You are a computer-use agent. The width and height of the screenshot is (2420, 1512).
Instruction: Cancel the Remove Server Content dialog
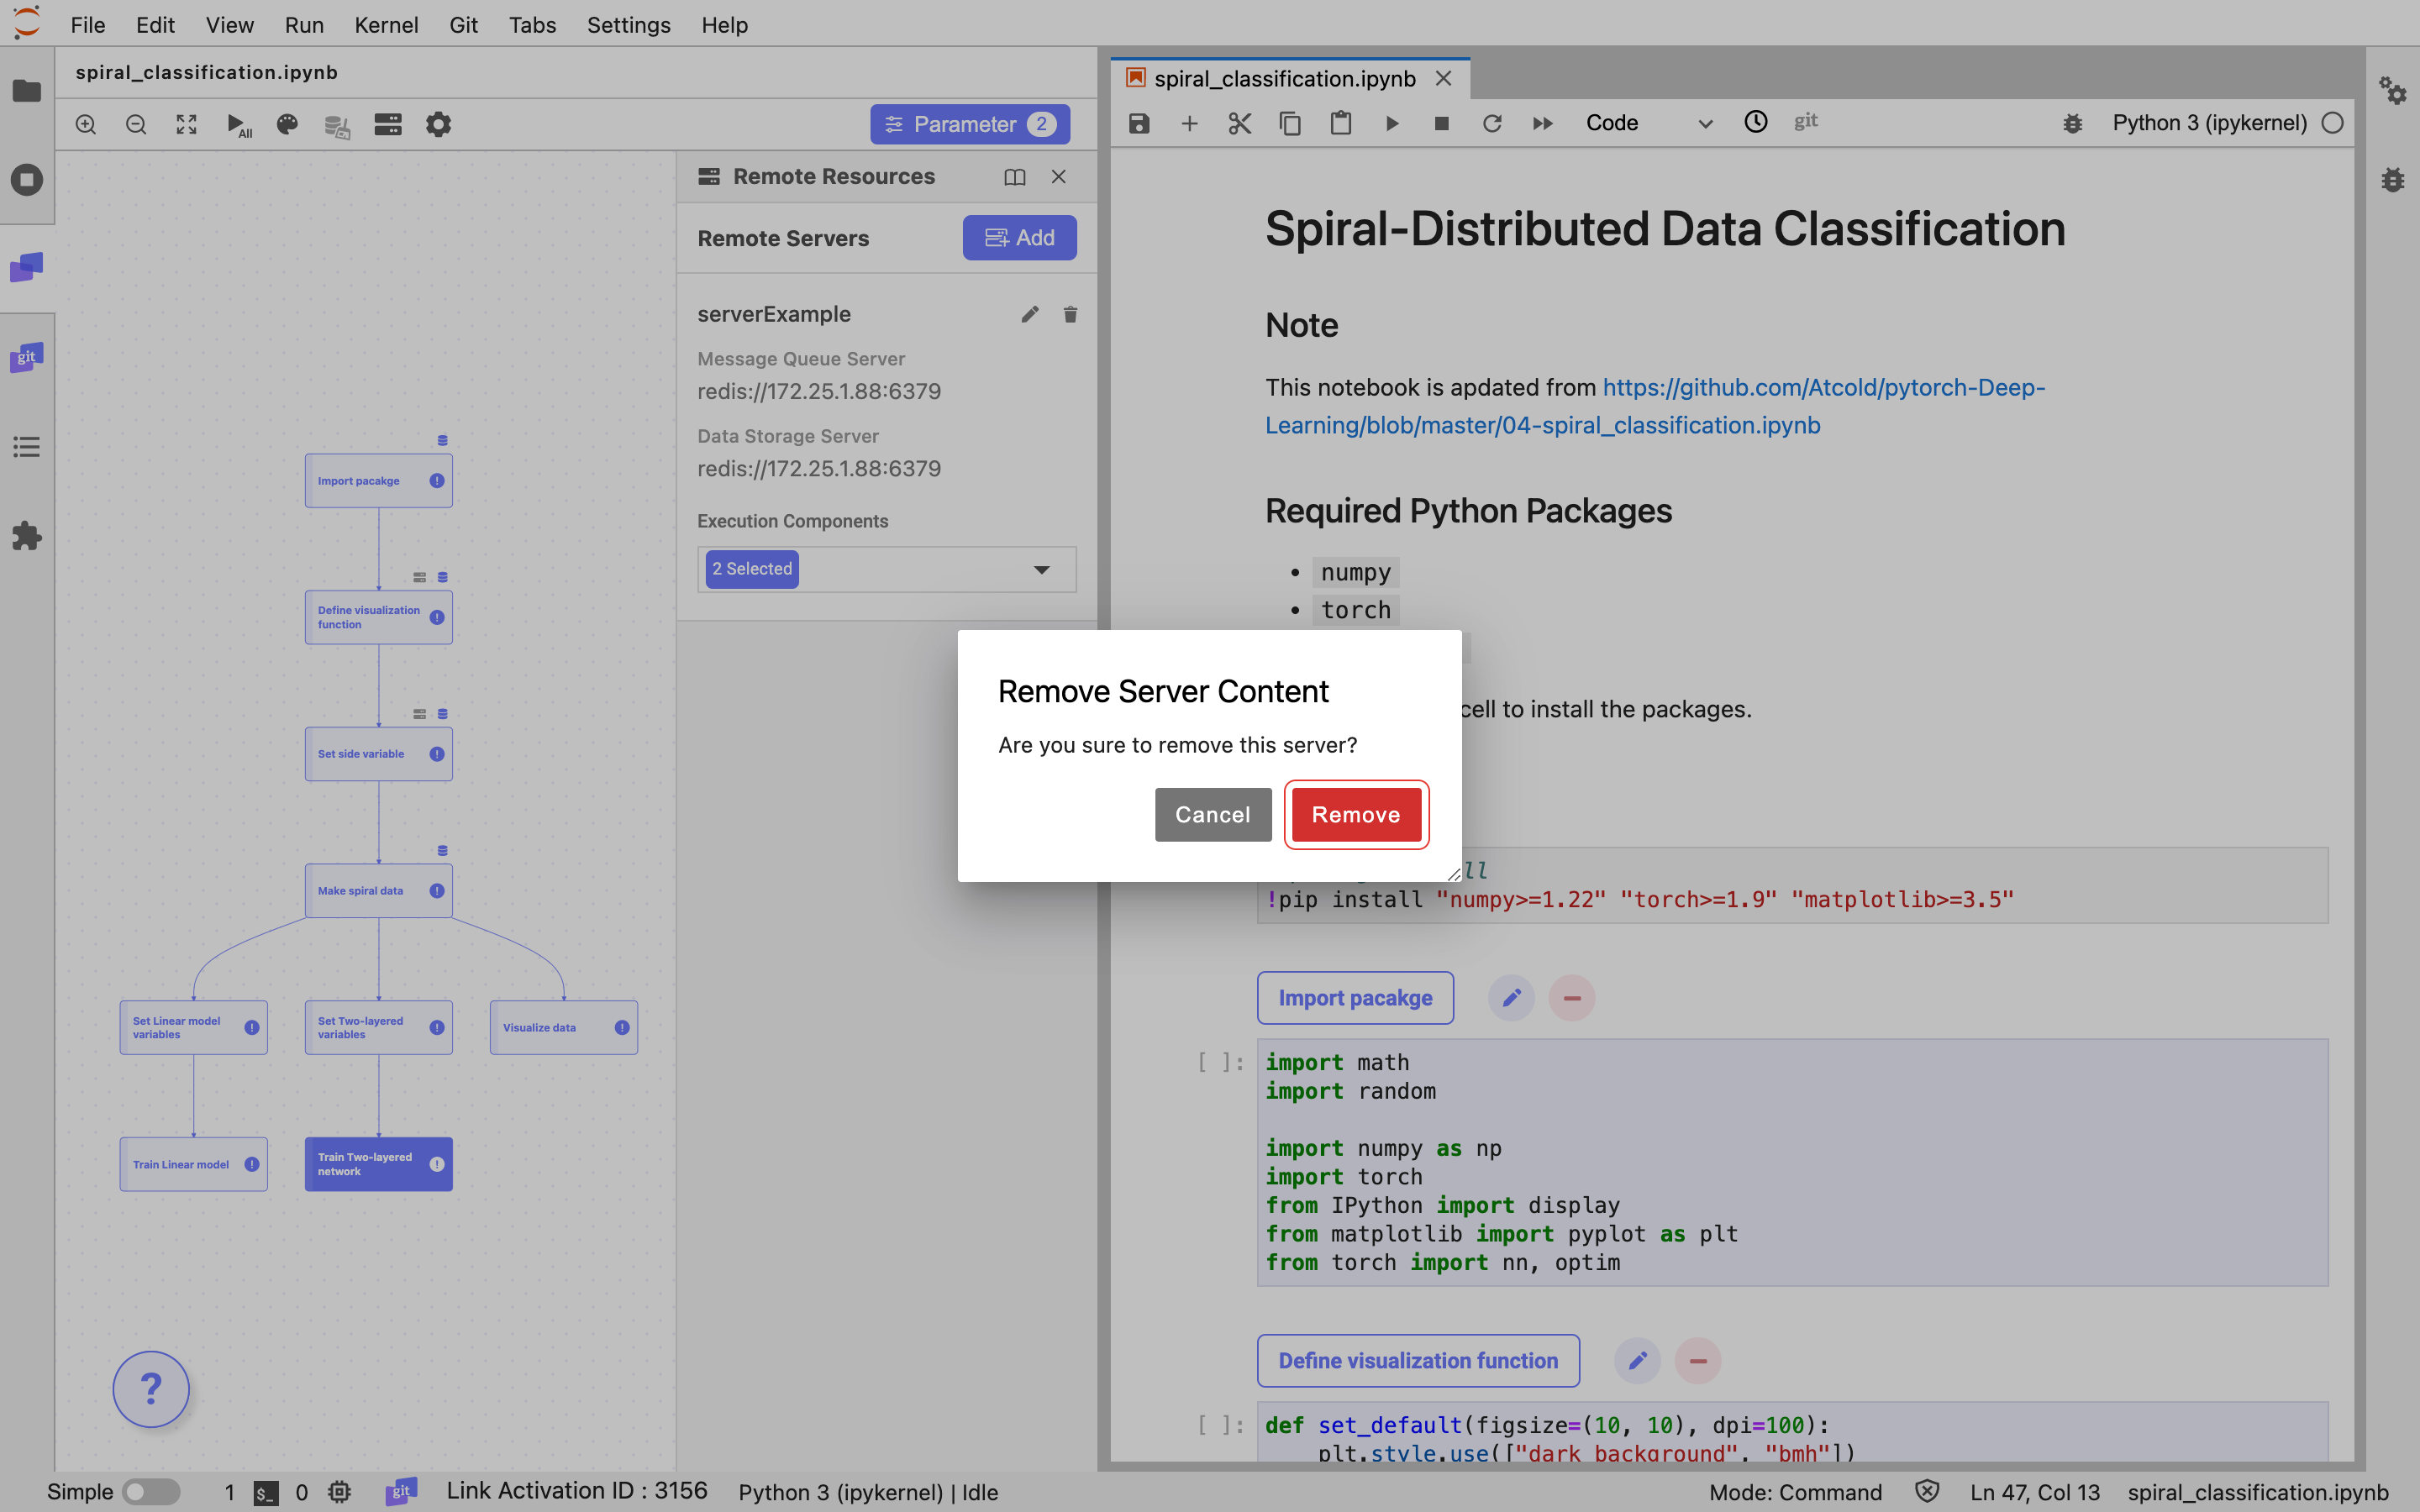pos(1212,814)
